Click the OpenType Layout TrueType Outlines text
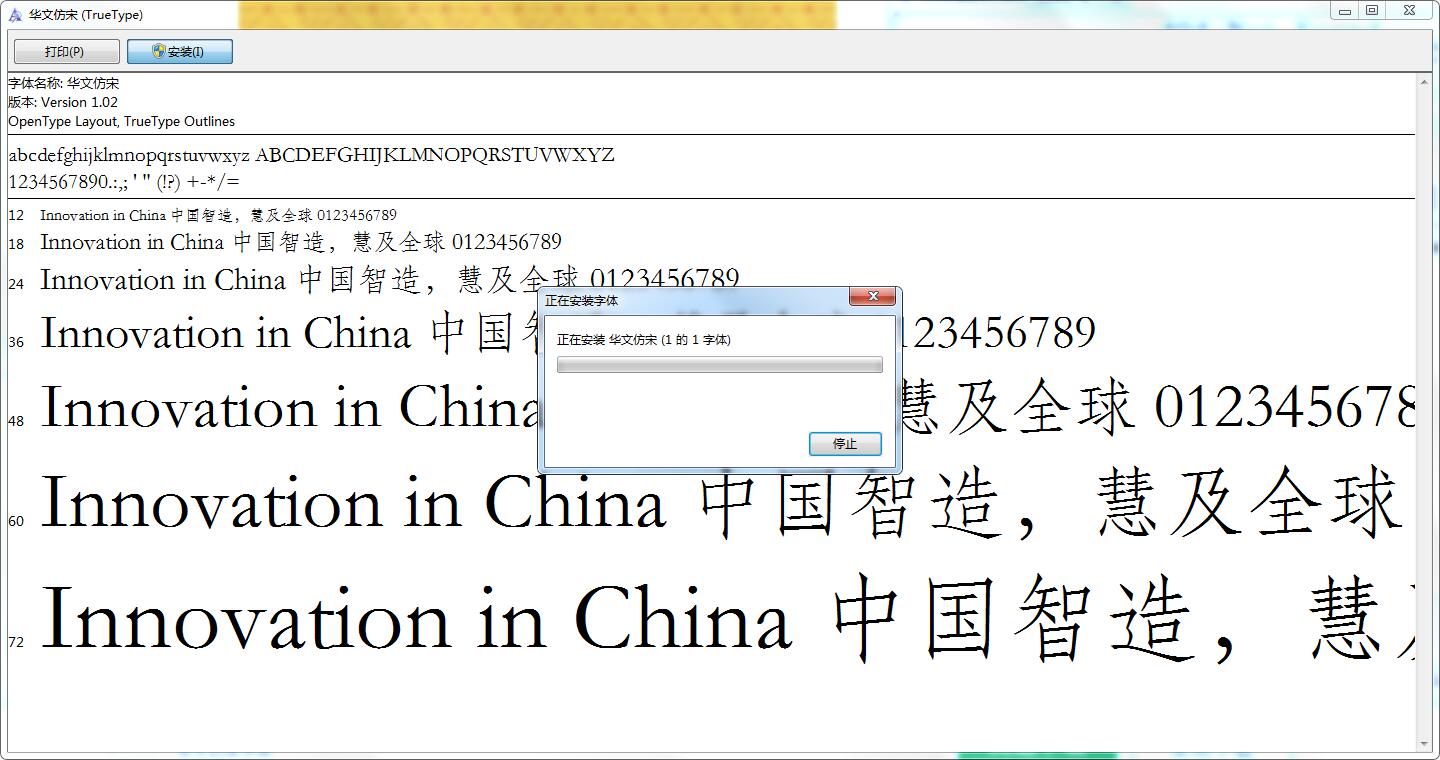1440x760 pixels. click(122, 121)
